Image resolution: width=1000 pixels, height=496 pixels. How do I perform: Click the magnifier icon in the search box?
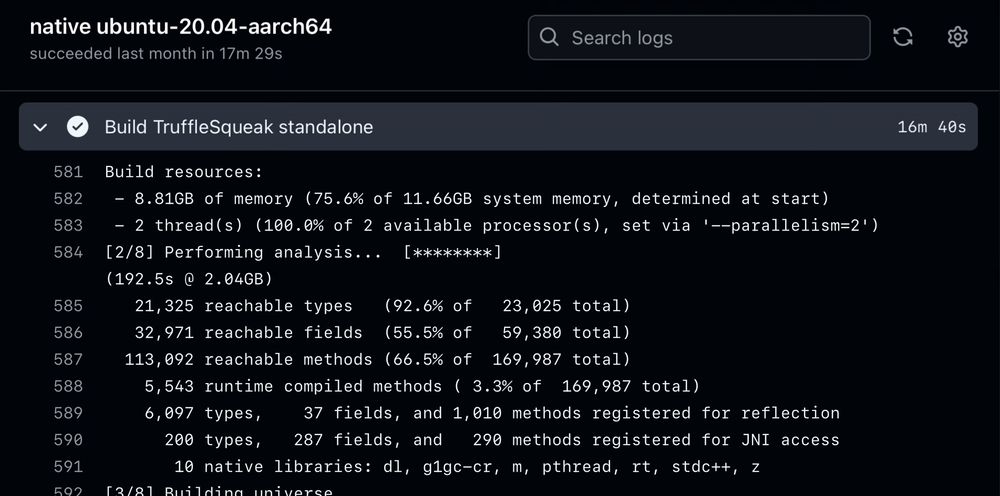tap(549, 38)
